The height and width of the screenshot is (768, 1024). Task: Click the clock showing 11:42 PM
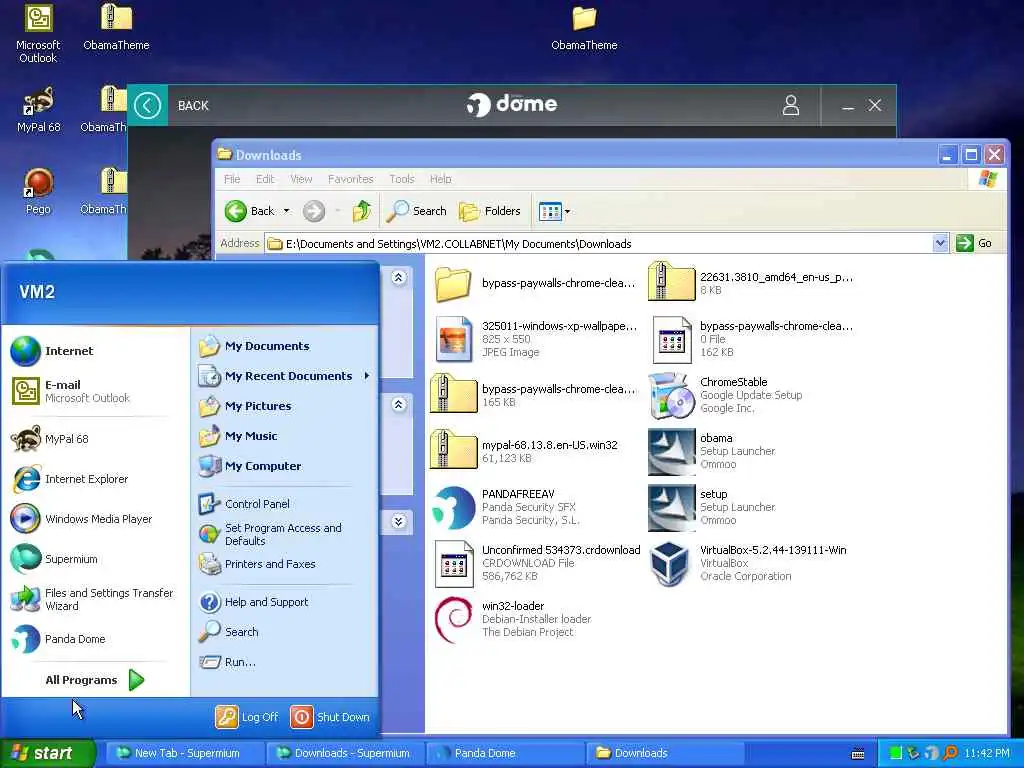(x=987, y=753)
